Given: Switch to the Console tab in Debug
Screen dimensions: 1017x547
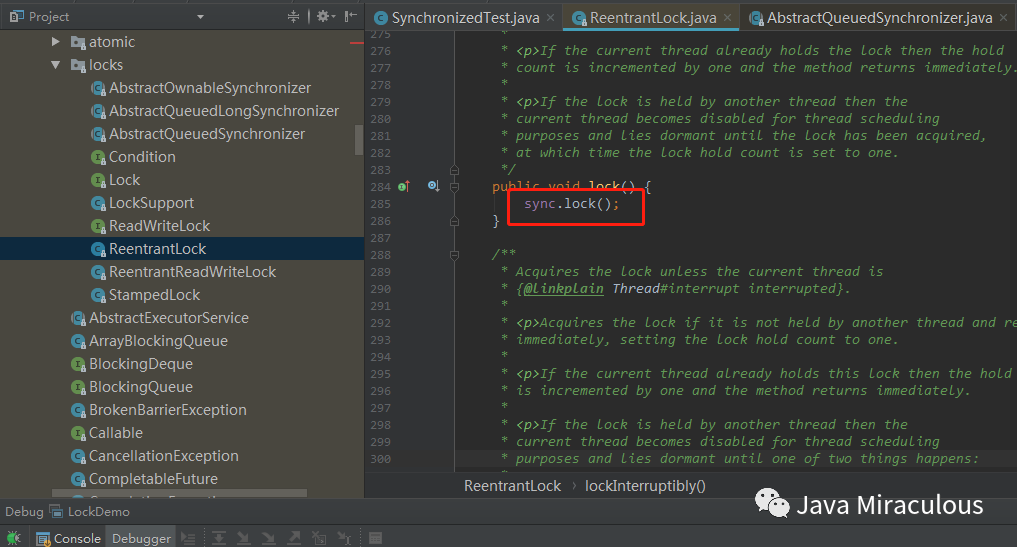Looking at the screenshot, I should coord(69,539).
